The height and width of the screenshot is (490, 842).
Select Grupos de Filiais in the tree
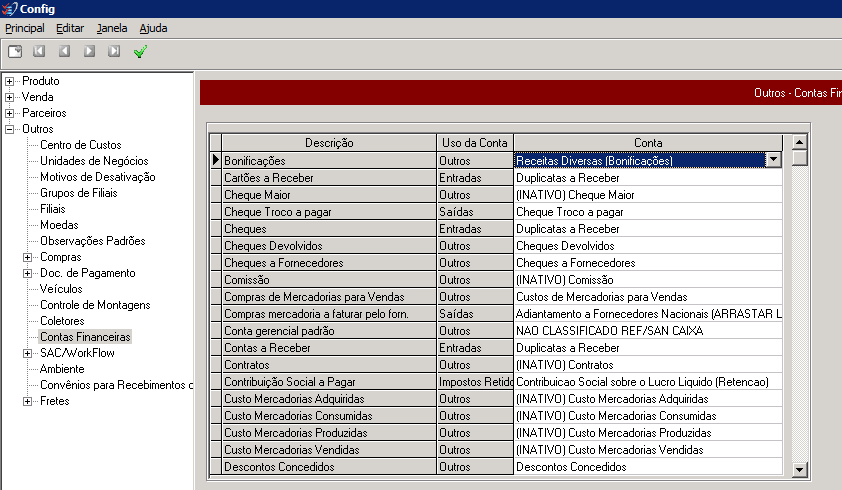pos(78,193)
